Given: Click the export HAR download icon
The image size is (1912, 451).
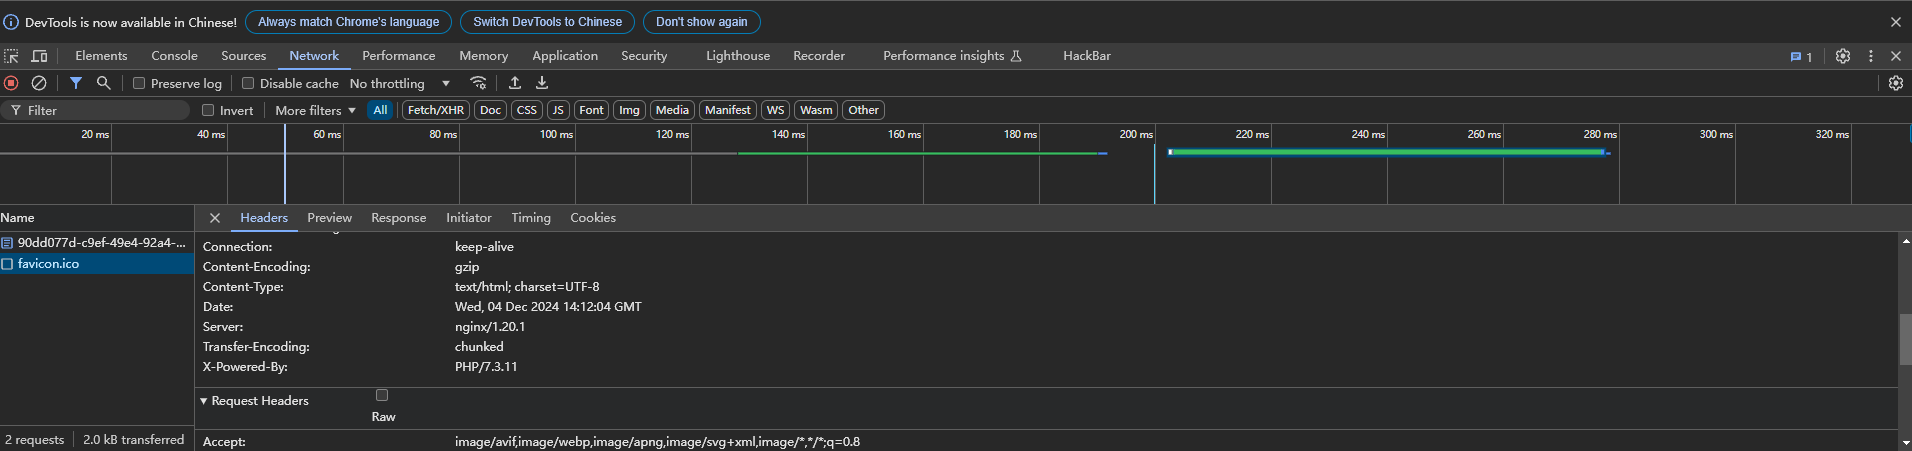Looking at the screenshot, I should click(542, 83).
